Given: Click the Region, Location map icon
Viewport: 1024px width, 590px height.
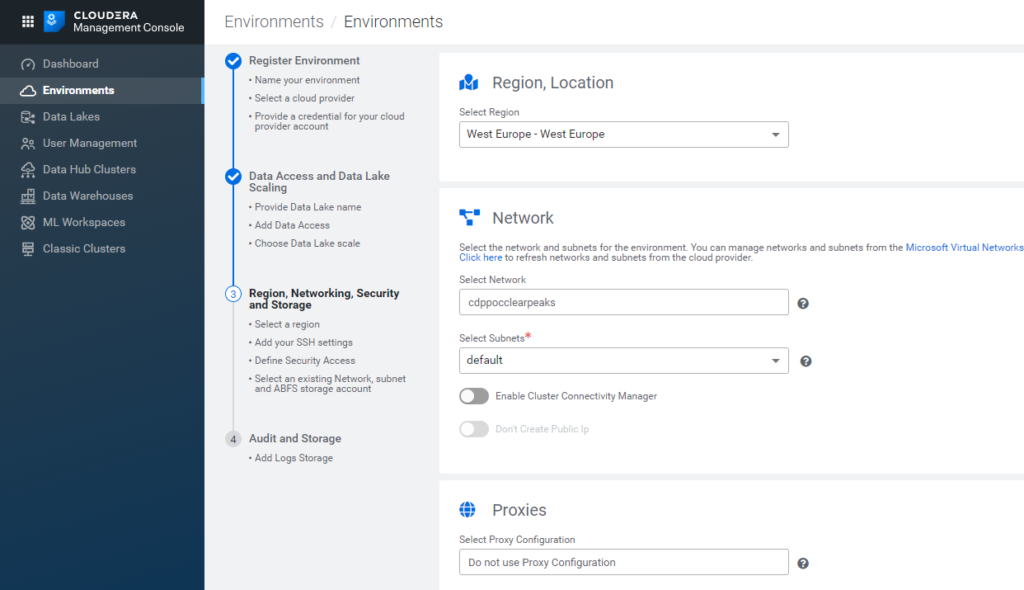Looking at the screenshot, I should (x=469, y=82).
